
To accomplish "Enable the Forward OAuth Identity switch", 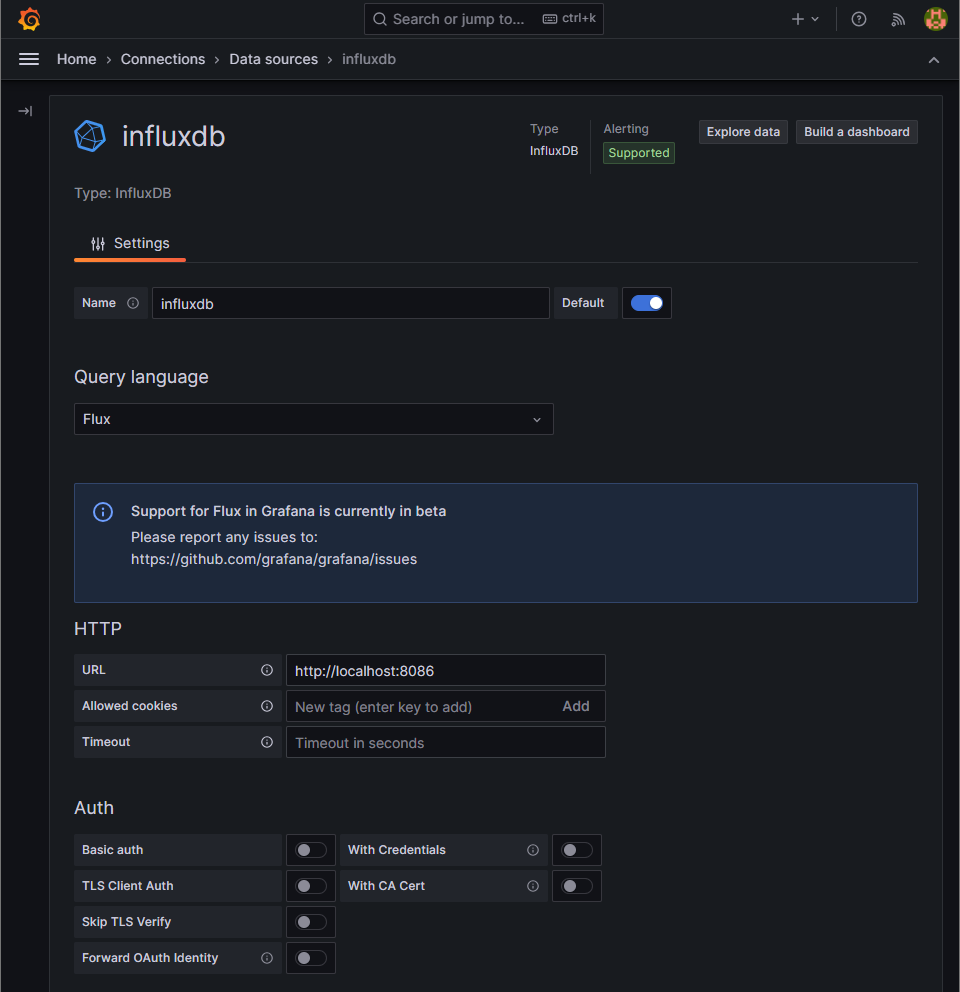I will coord(311,958).
